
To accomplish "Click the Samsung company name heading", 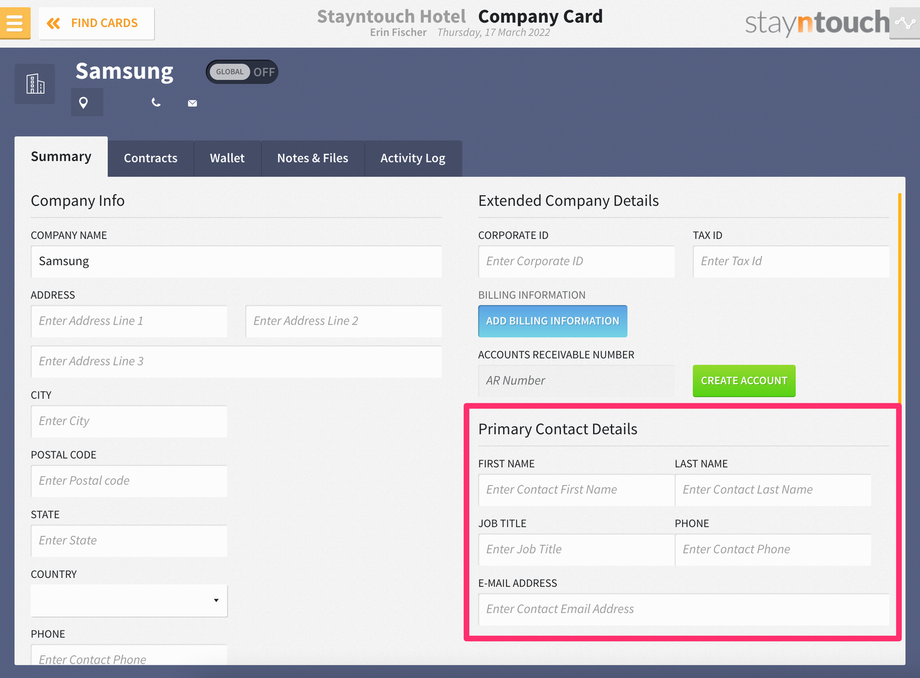I will 124,72.
